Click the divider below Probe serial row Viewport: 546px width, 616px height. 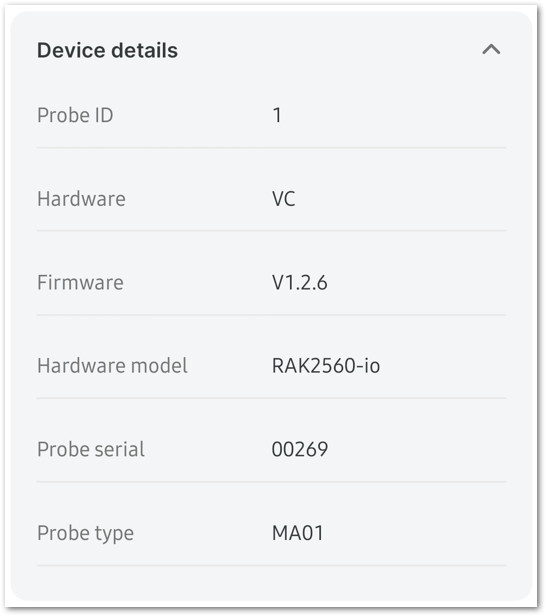(x=271, y=482)
